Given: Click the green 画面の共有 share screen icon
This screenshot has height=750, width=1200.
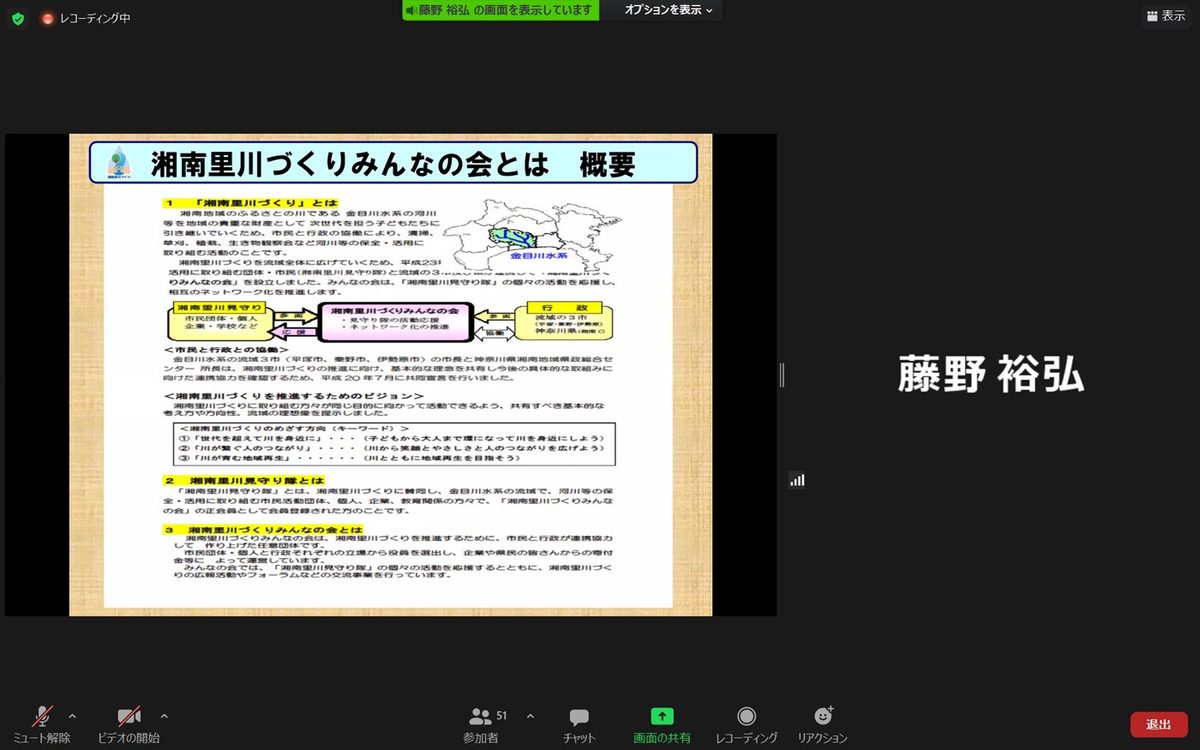Looking at the screenshot, I should pos(662,717).
